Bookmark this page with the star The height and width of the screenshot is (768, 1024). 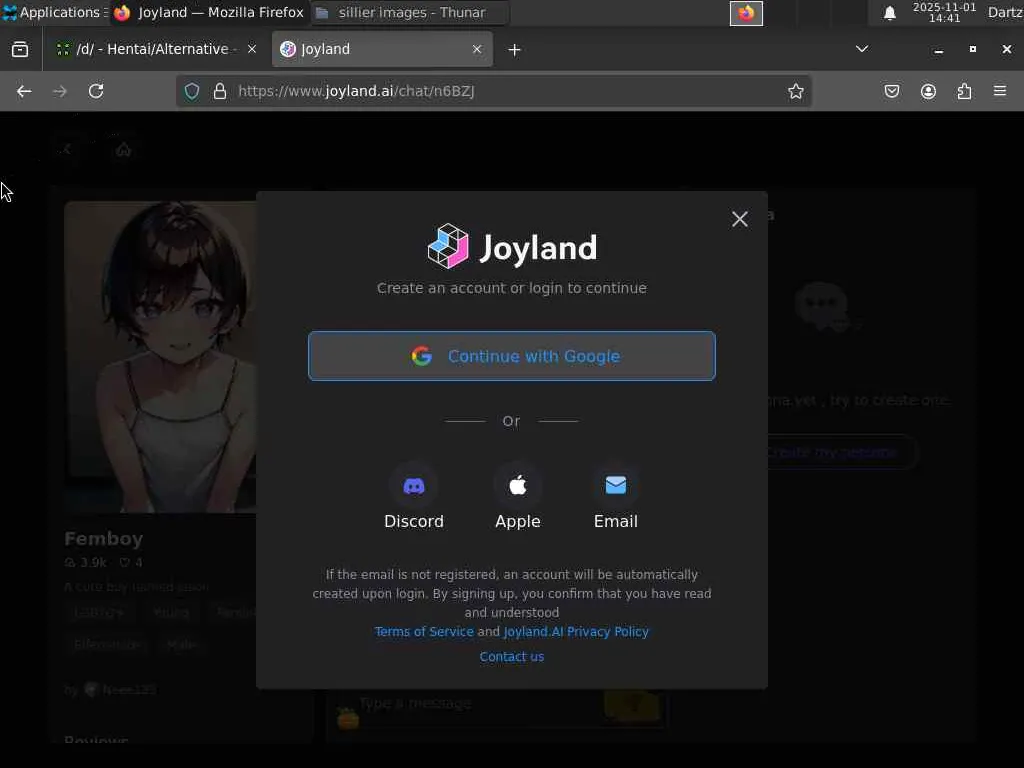[795, 91]
